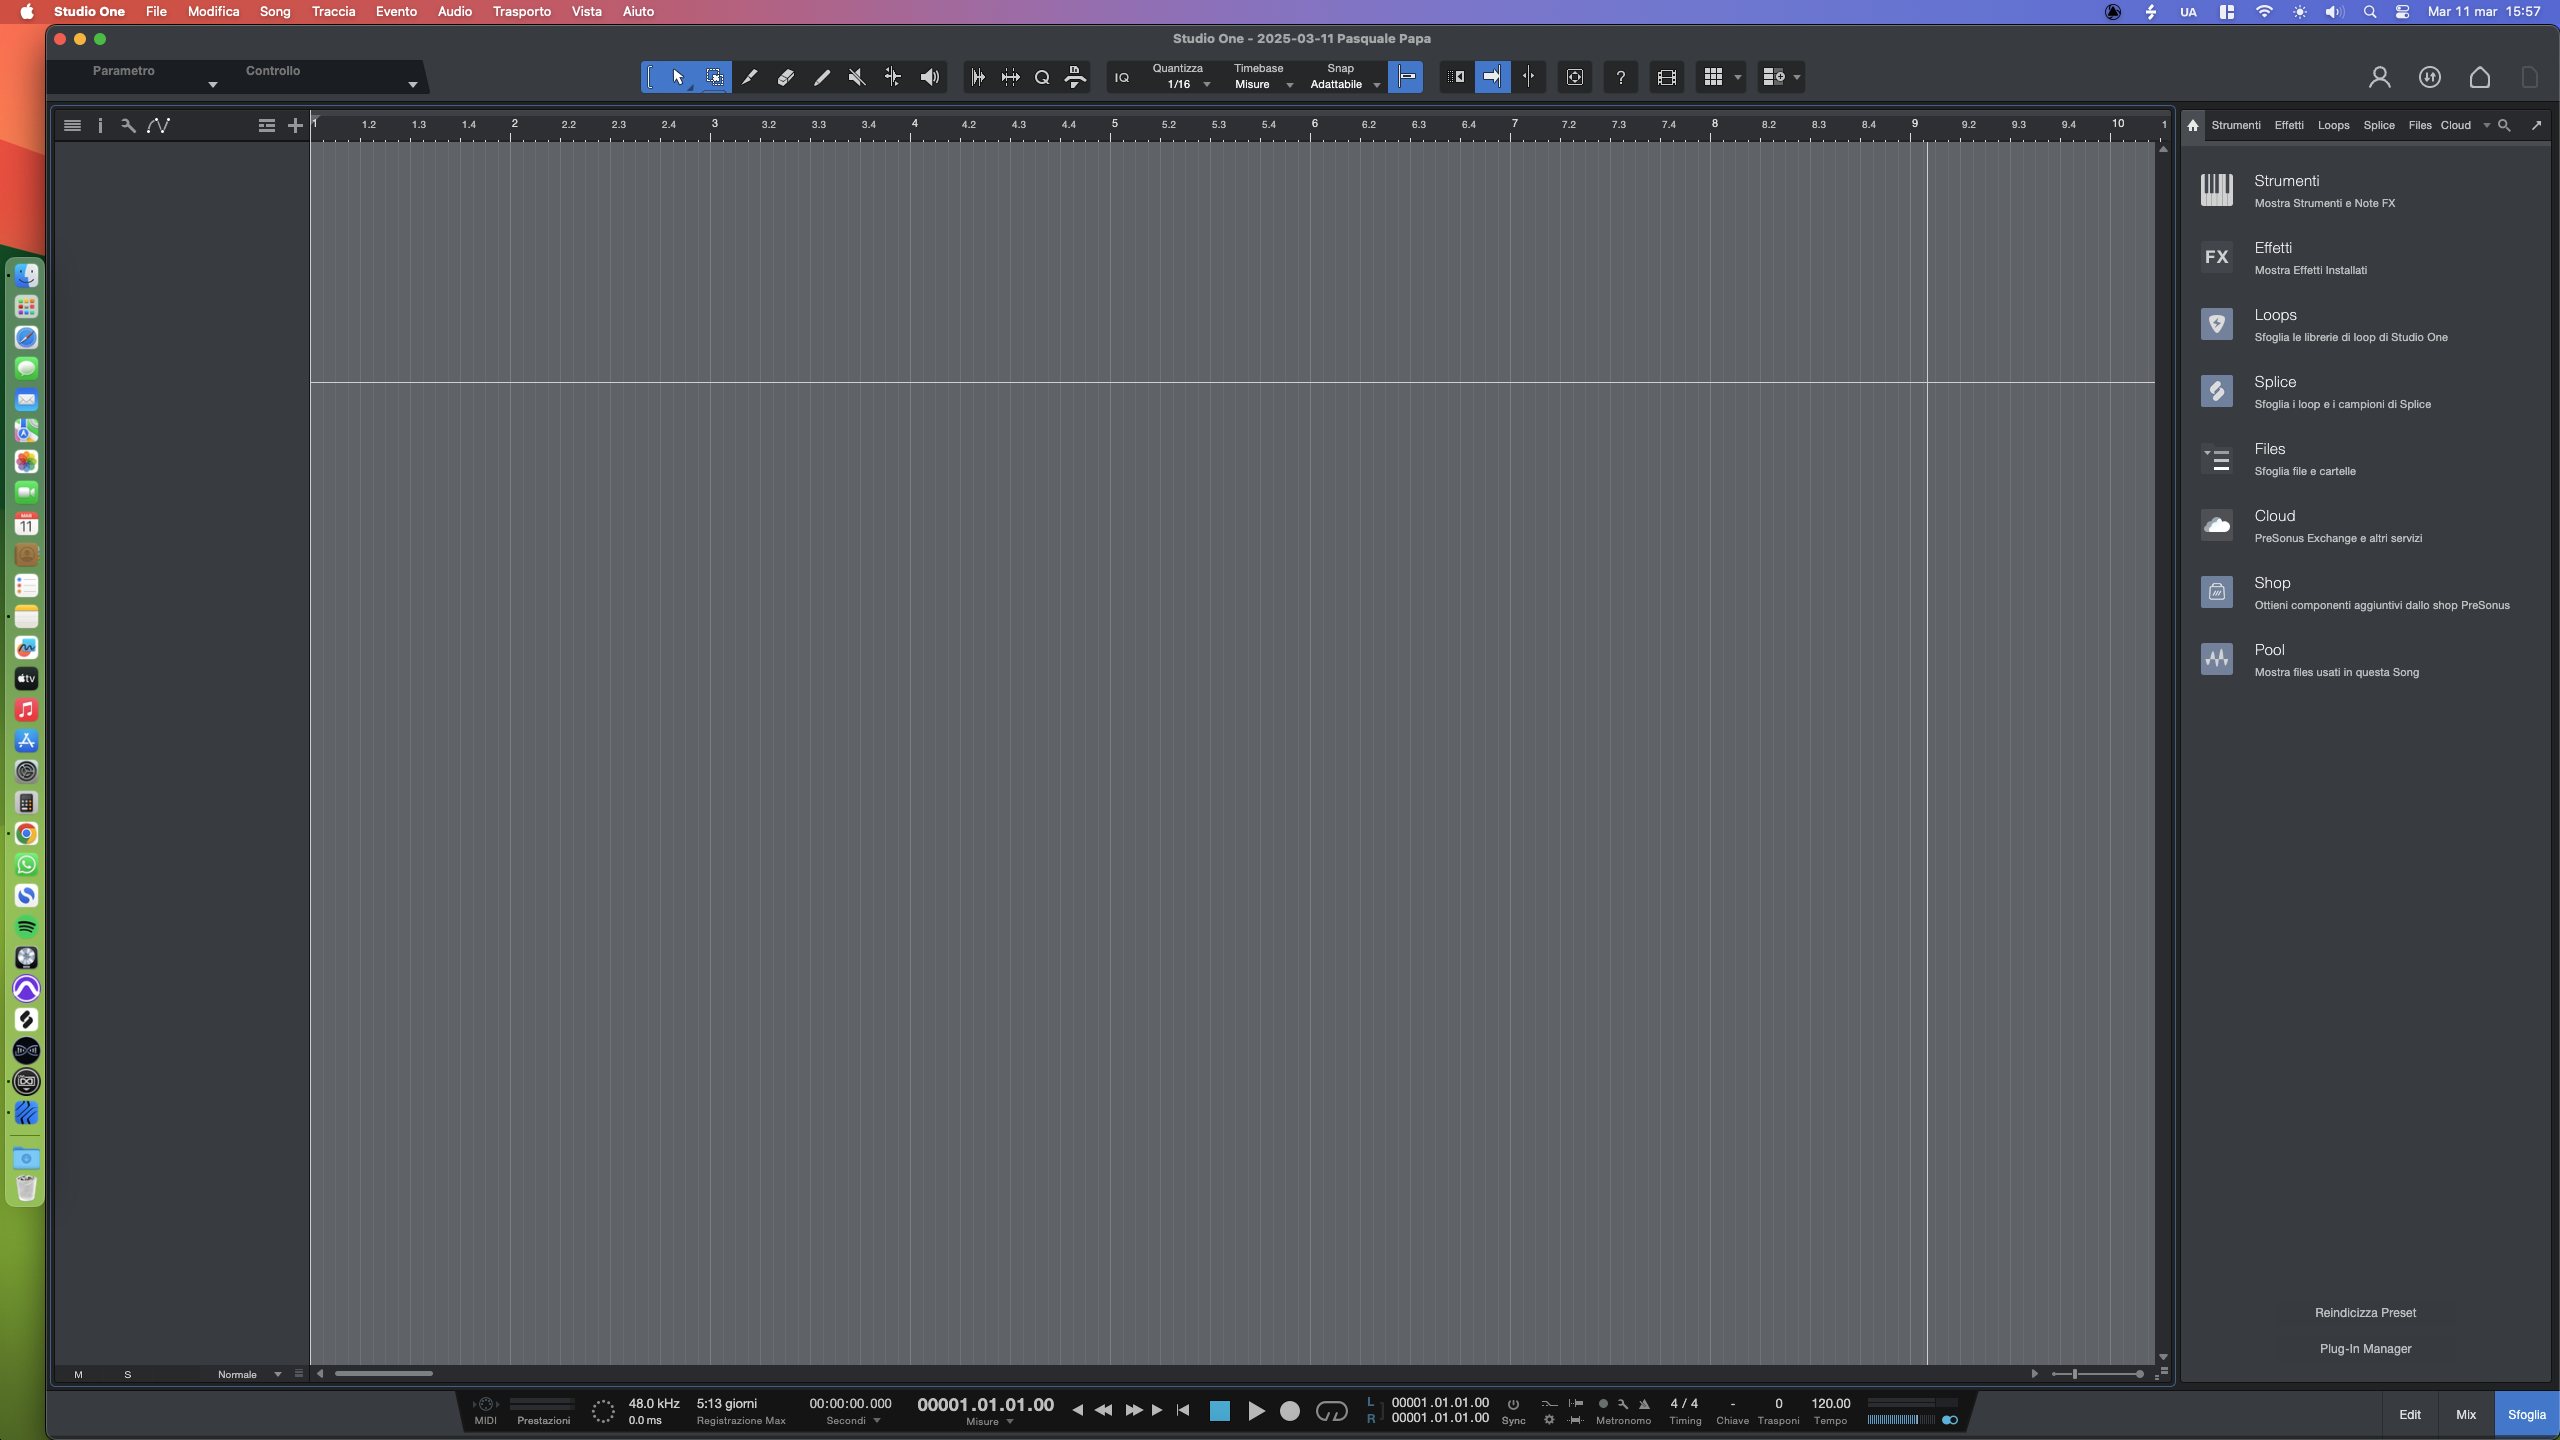
Task: Select the Split knife tool
Action: coord(749,77)
